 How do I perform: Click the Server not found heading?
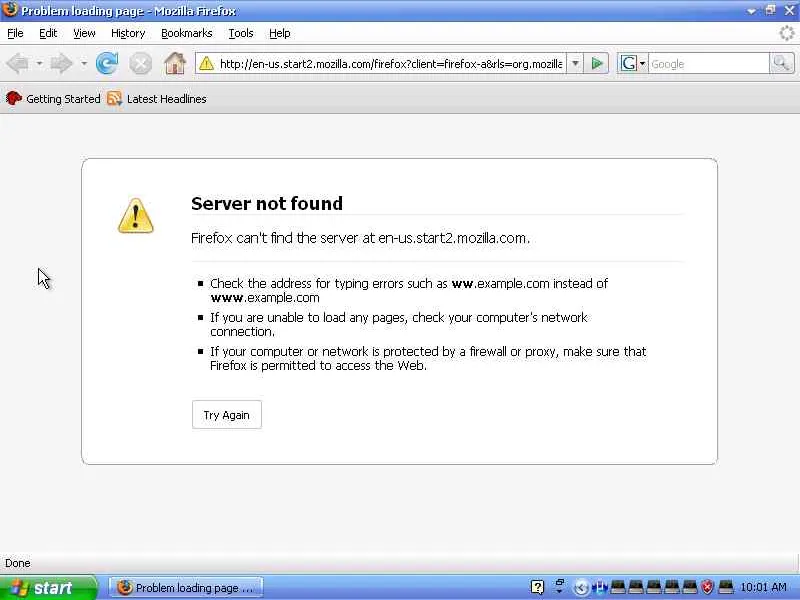[x=267, y=204]
